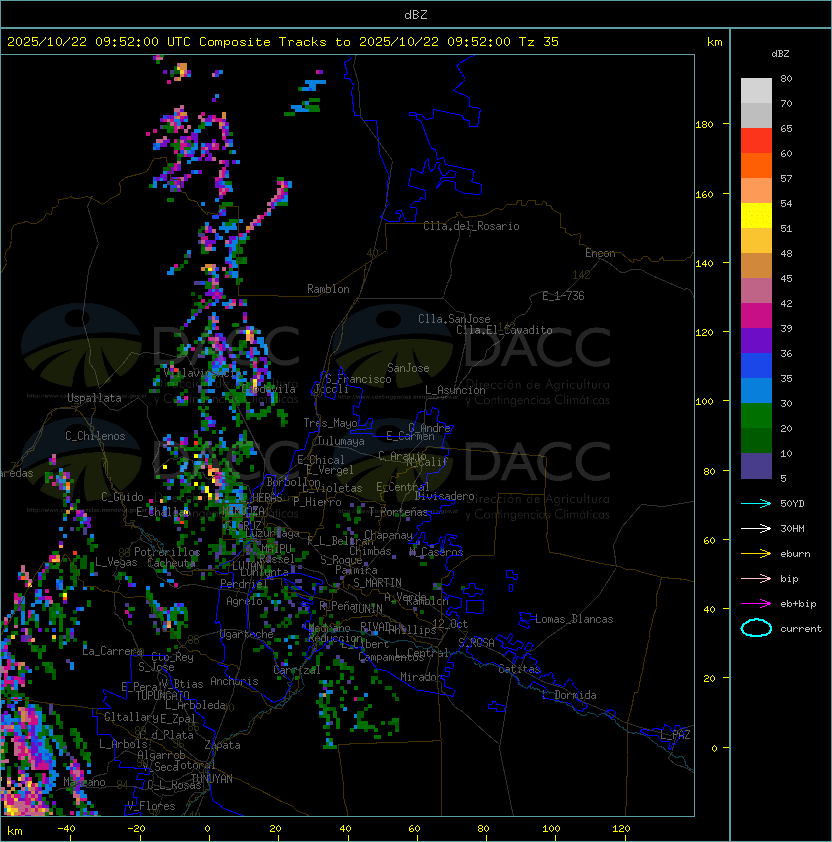Click the 'dBZ' title at the top
The height and width of the screenshot is (842, 832).
click(x=416, y=14)
